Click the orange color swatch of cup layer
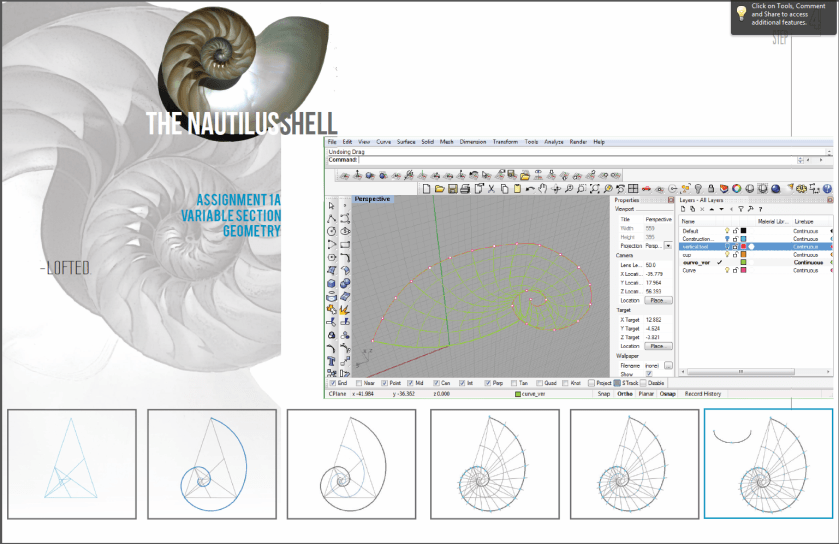 (x=743, y=255)
